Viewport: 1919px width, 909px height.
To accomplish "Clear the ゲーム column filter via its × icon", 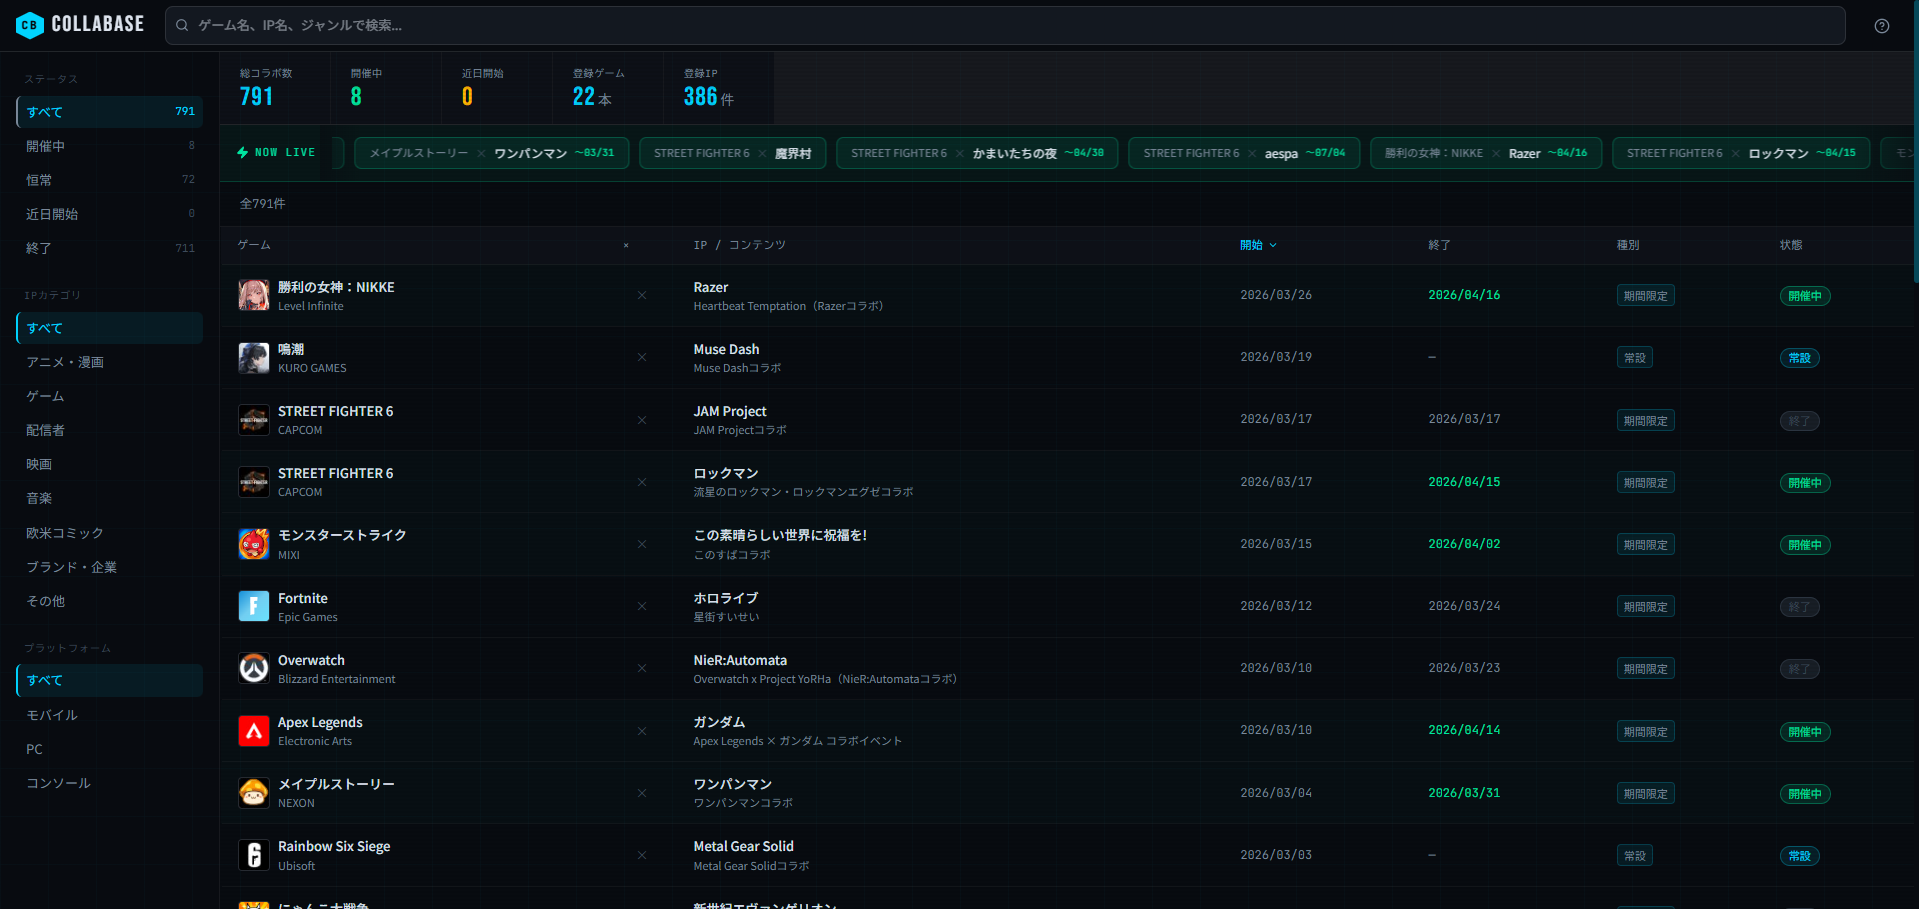I will tap(626, 245).
